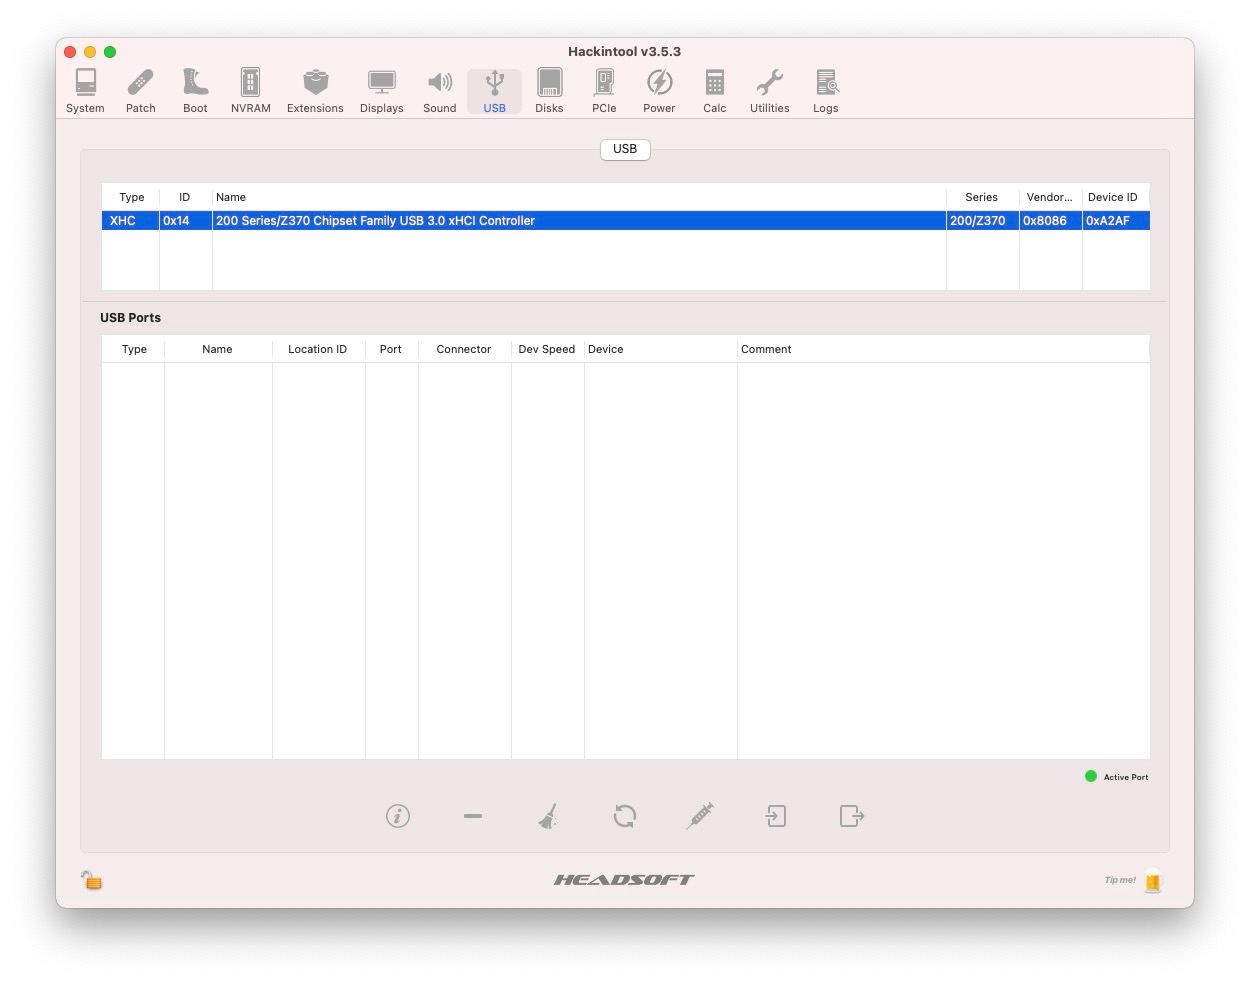The height and width of the screenshot is (982, 1250).
Task: Click the minus remove-port icon
Action: [473, 816]
